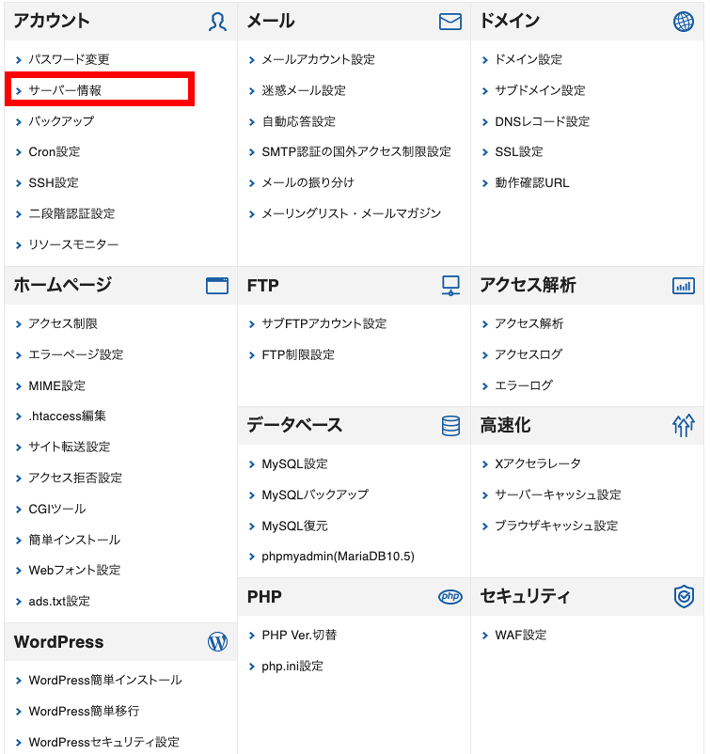Open 自動応答設定 link
This screenshot has width=710, height=754.
298,121
